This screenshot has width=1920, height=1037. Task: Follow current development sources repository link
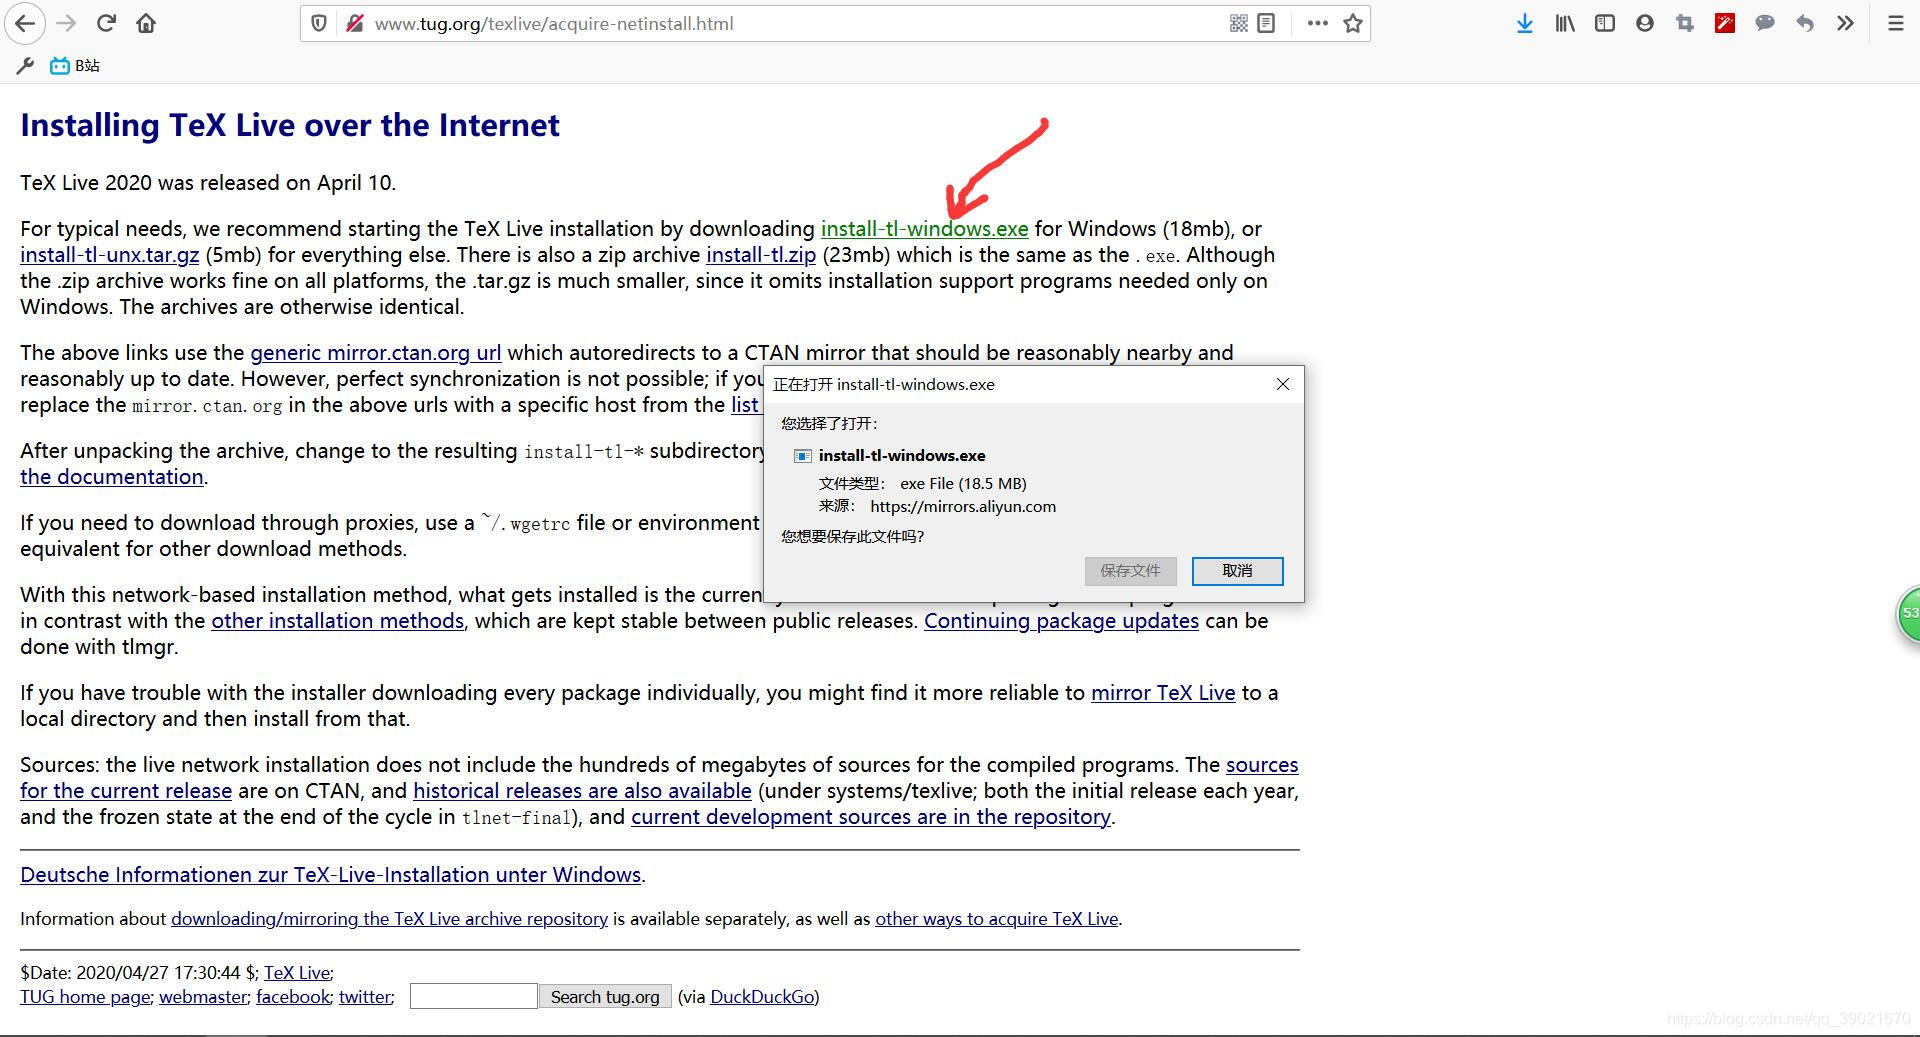[x=871, y=817]
